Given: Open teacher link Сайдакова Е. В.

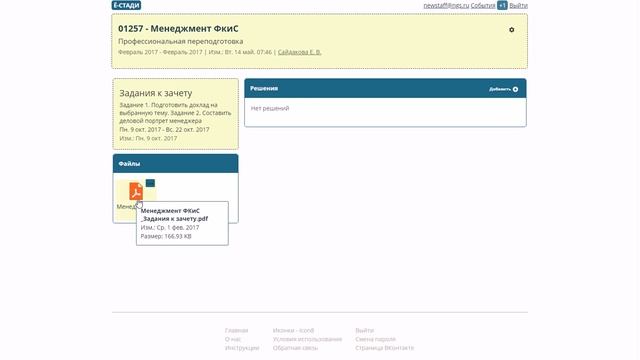Looking at the screenshot, I should (x=300, y=52).
